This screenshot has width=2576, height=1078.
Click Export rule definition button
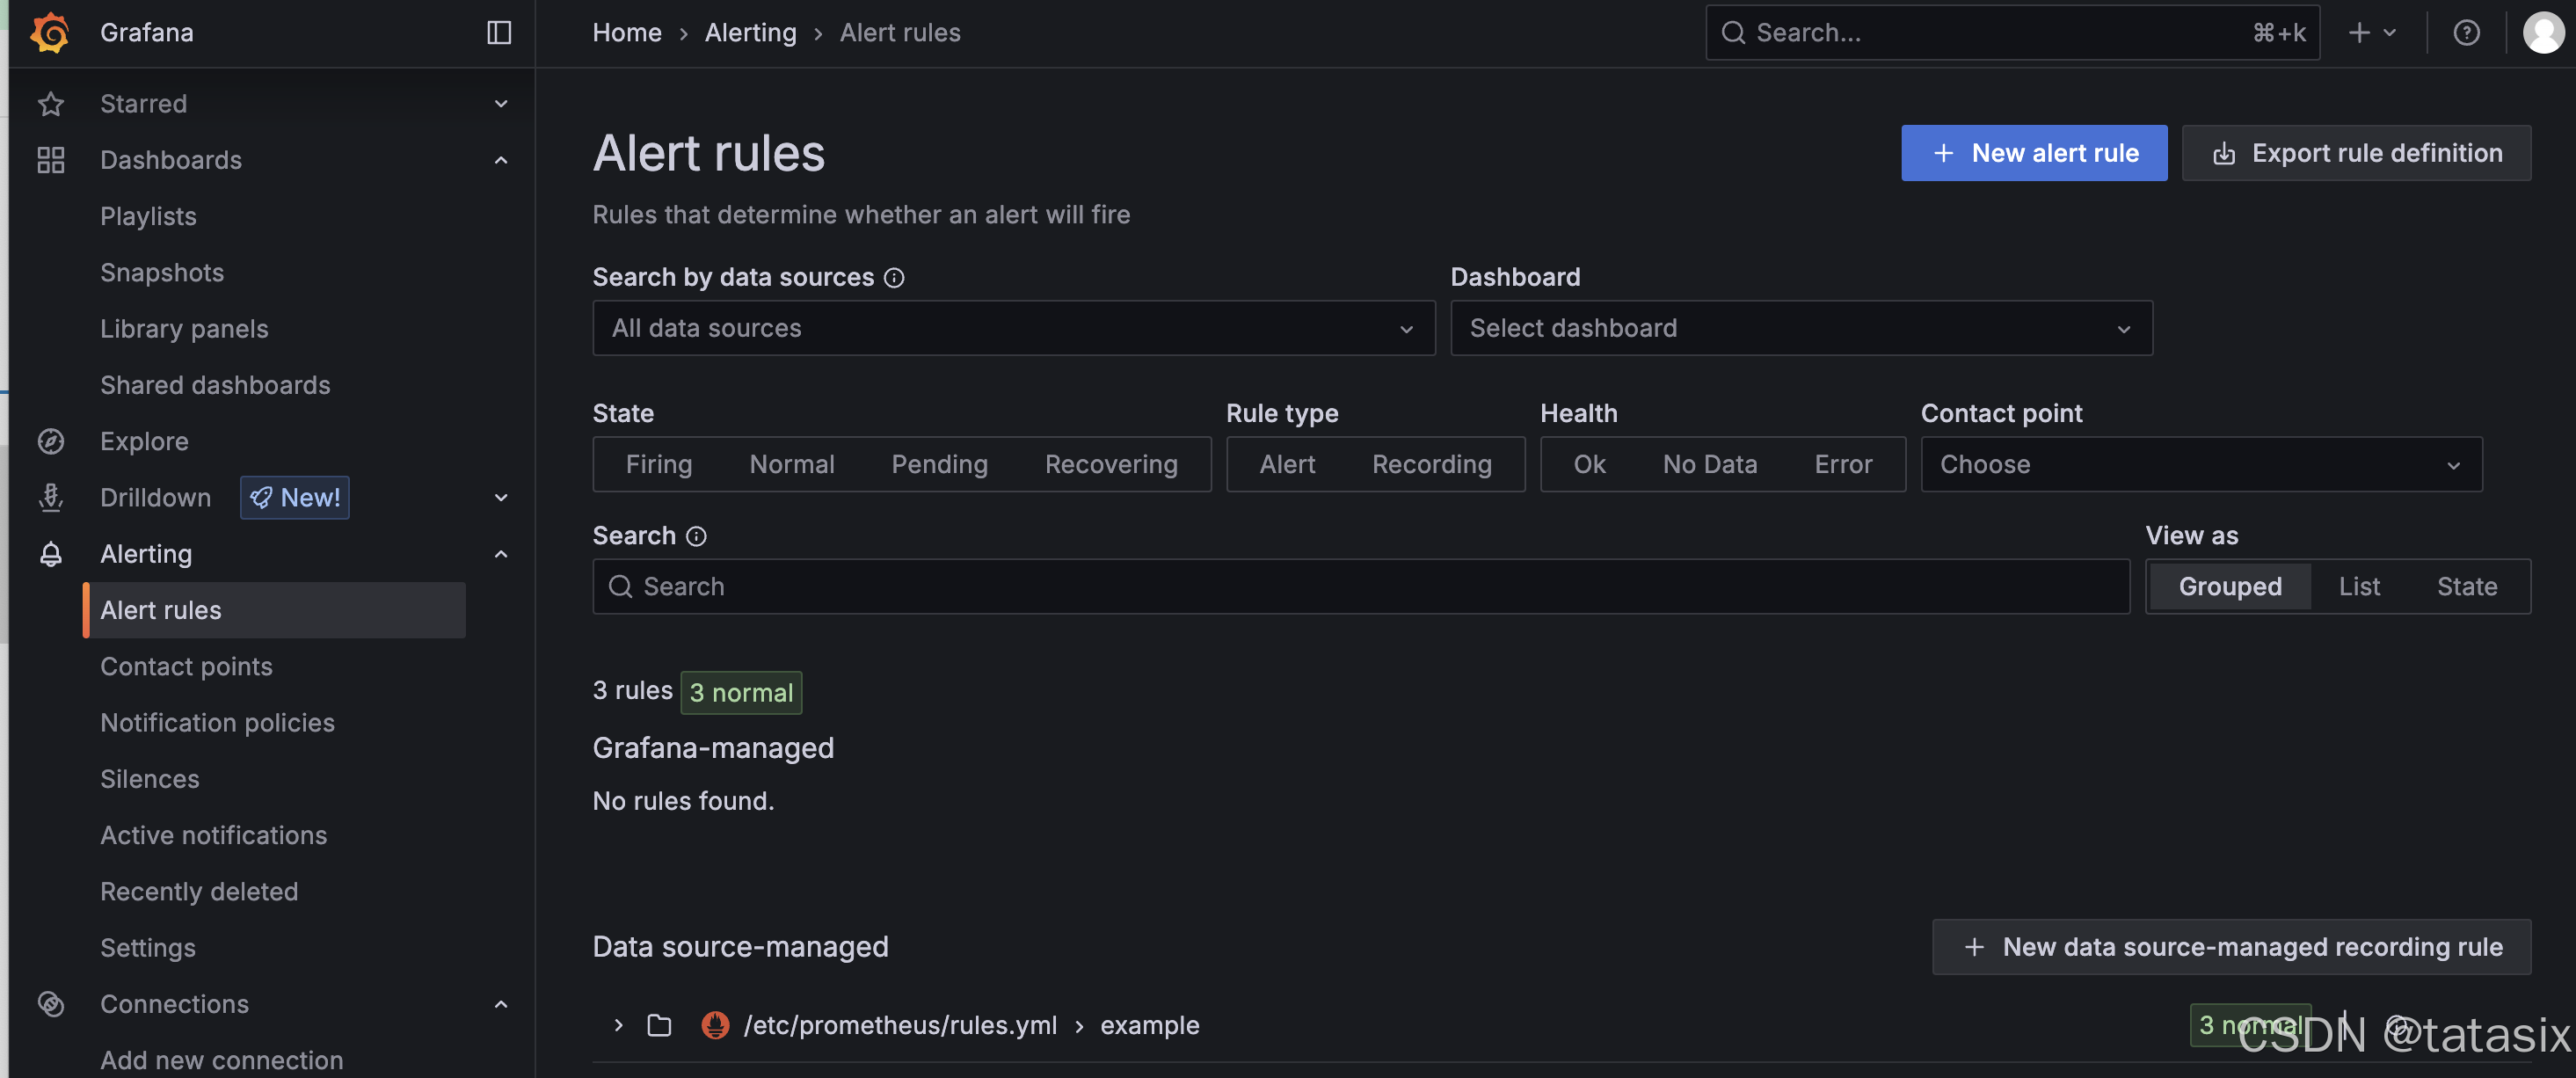(2355, 153)
